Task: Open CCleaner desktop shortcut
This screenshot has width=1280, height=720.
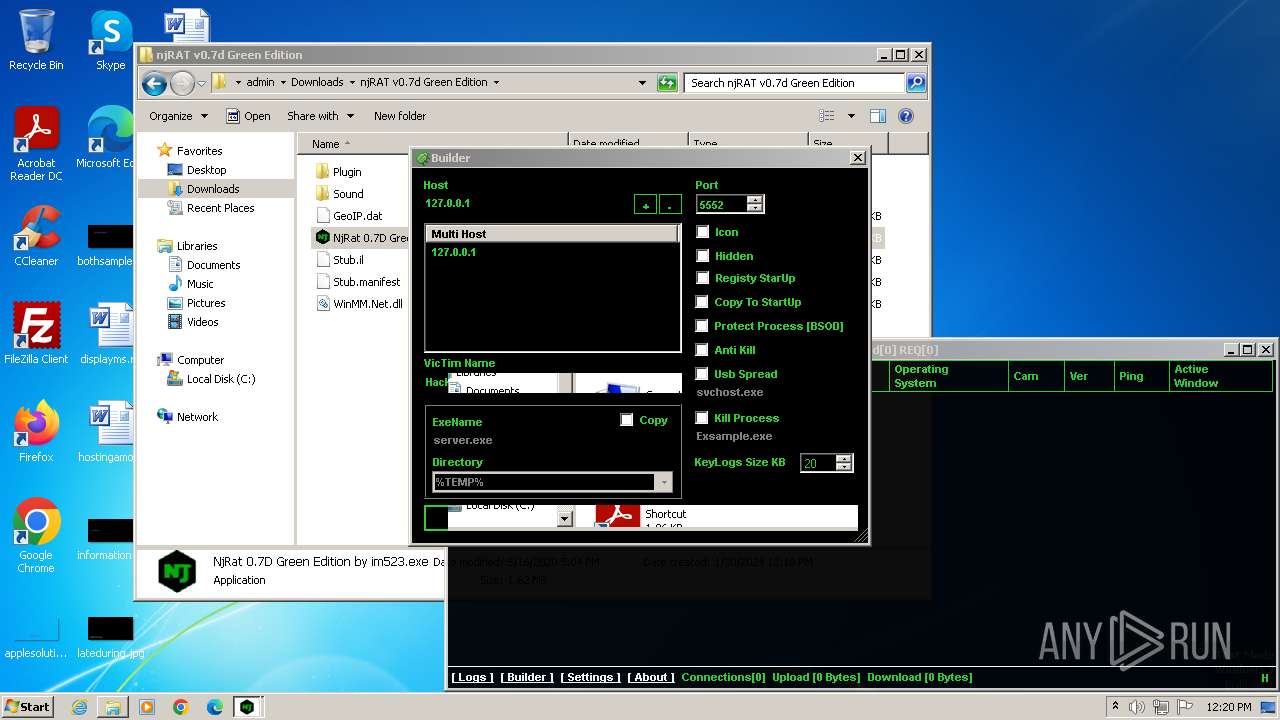Action: (36, 236)
